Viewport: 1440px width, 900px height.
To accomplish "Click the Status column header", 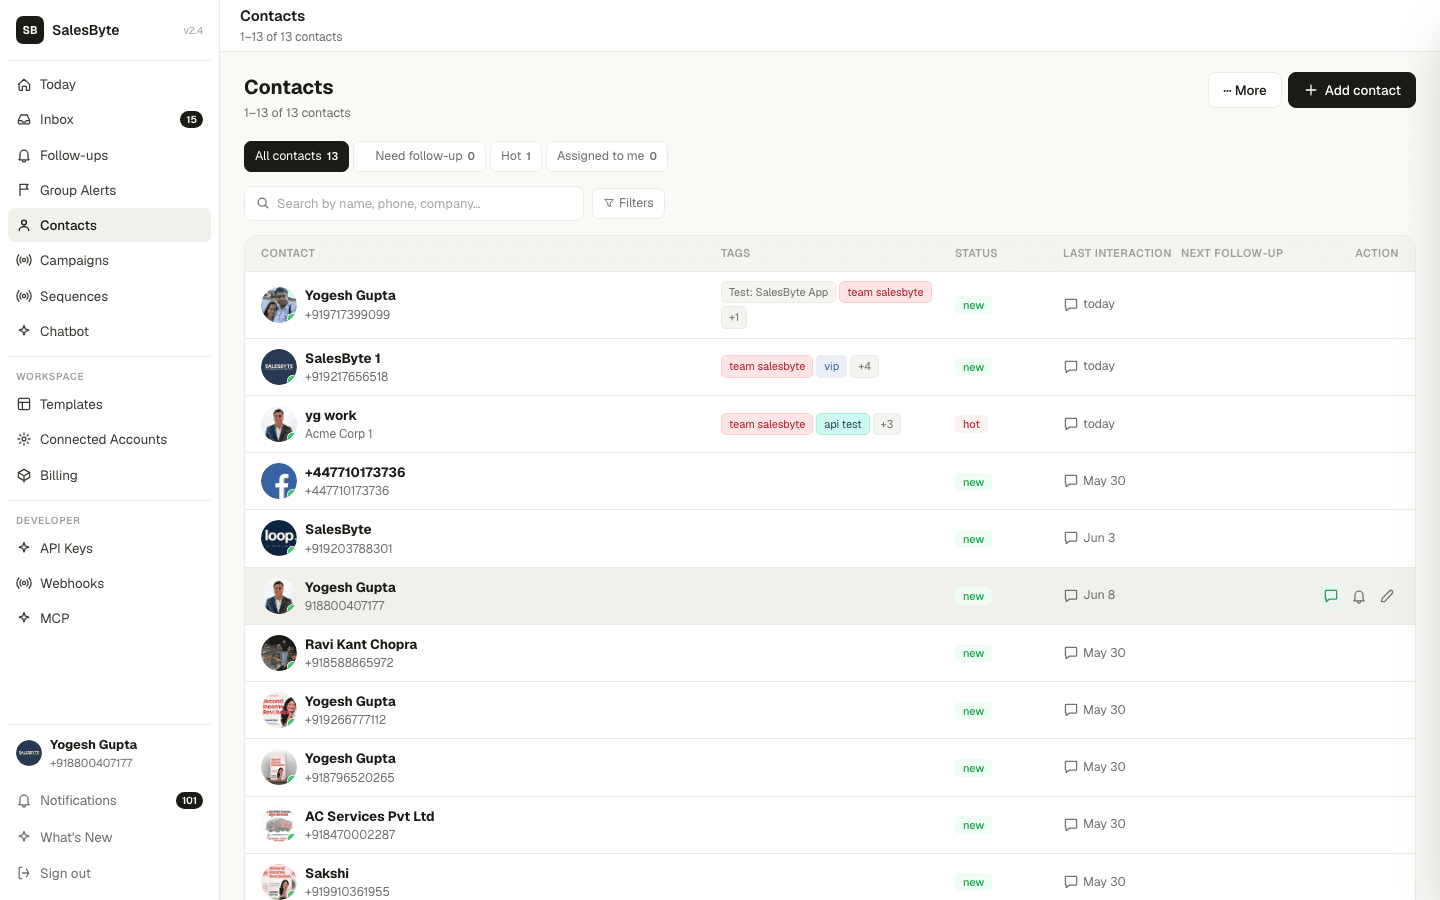I will (976, 254).
